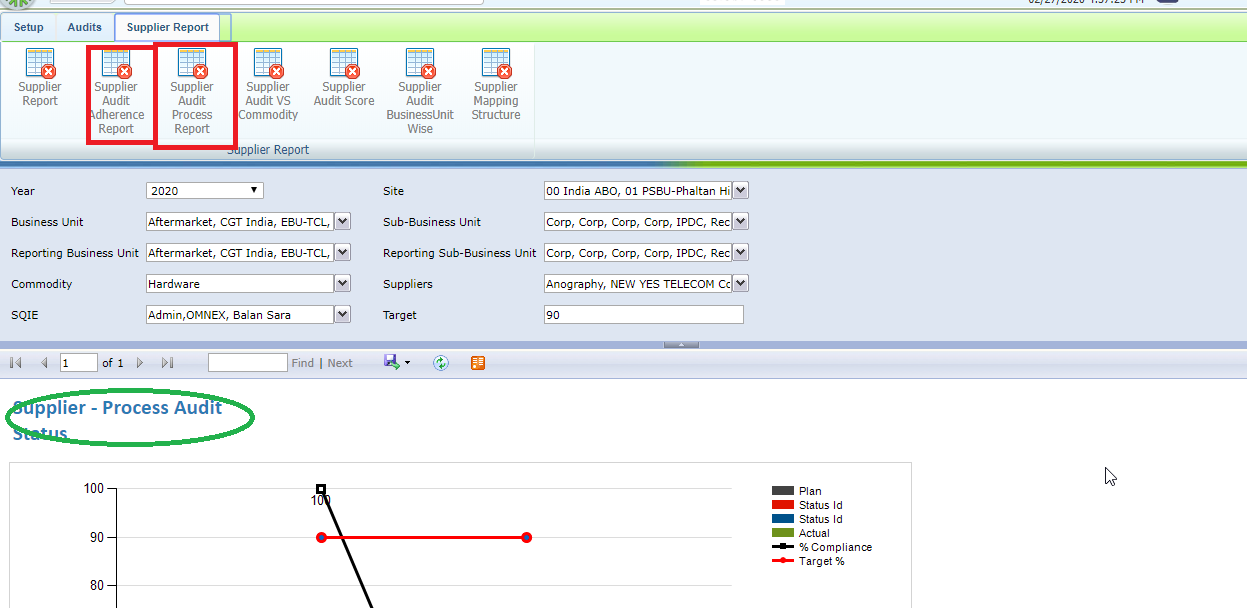Expand the Reporting Business Unit dropdown

(x=342, y=253)
